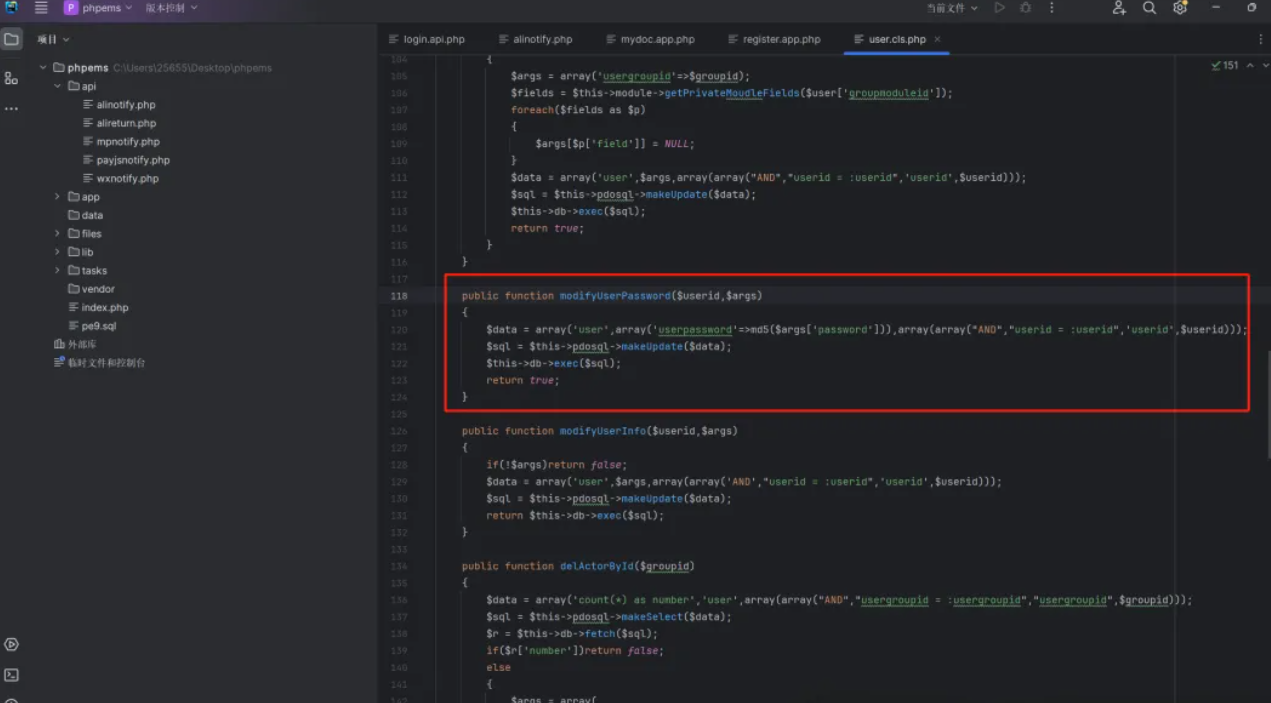Image resolution: width=1271 pixels, height=703 pixels.
Task: Click line number 118 in gutter
Action: coord(399,296)
